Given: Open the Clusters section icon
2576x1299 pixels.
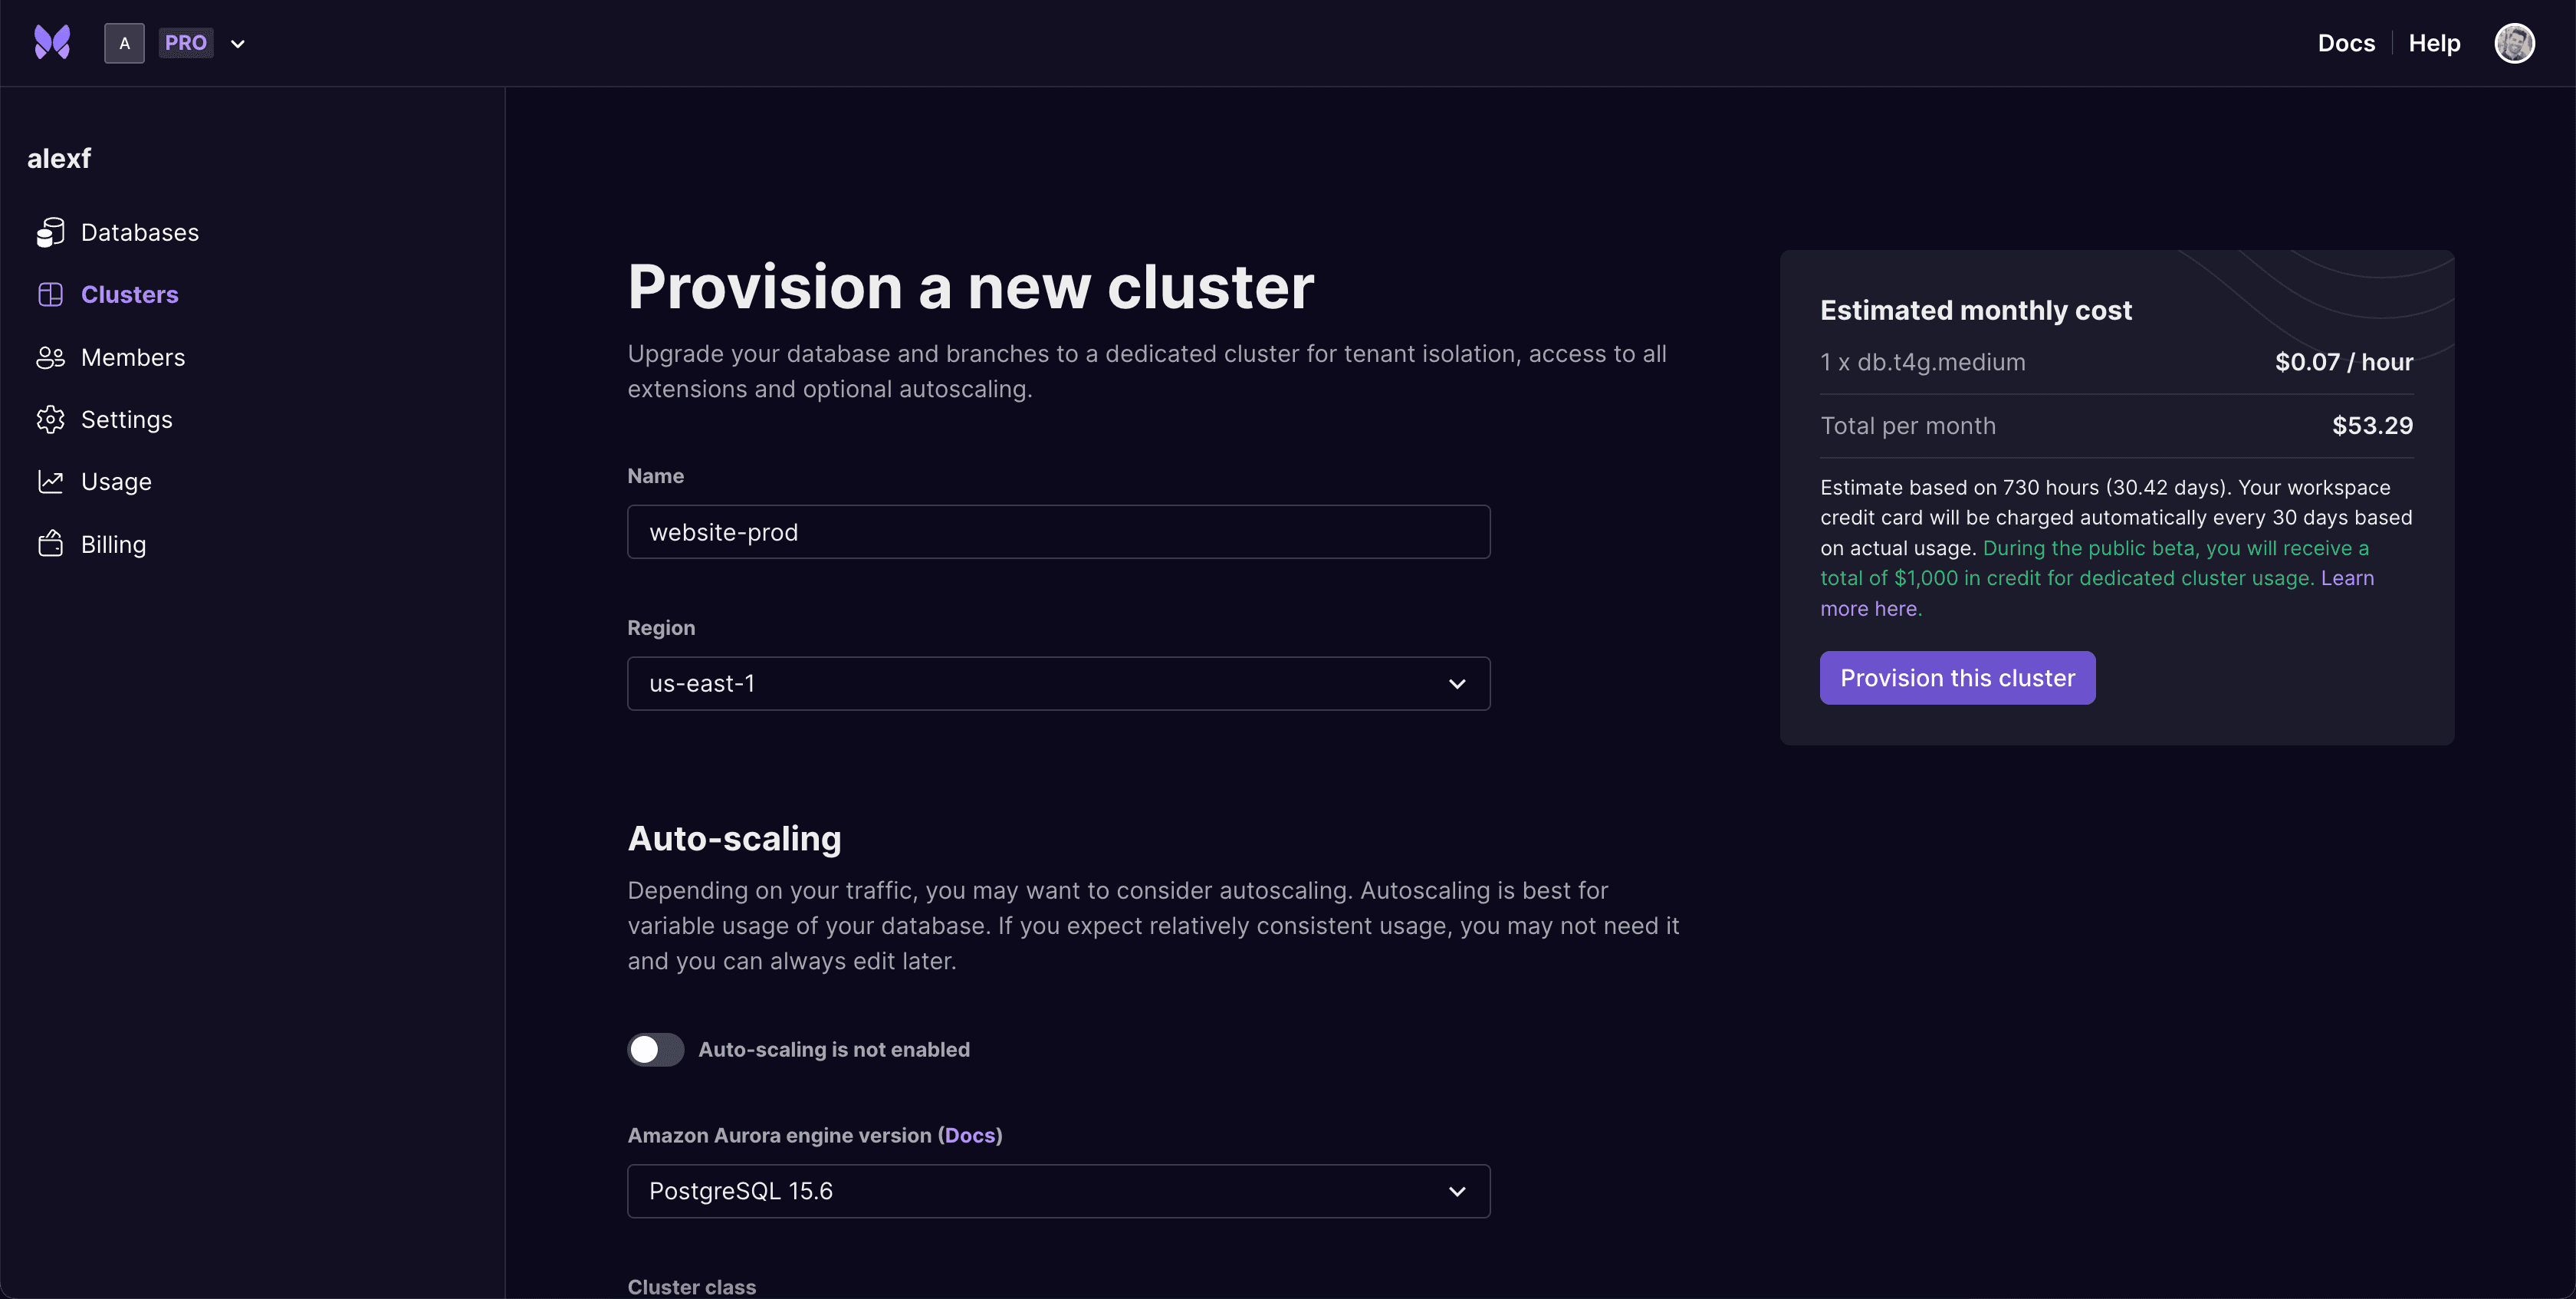Looking at the screenshot, I should [51, 294].
